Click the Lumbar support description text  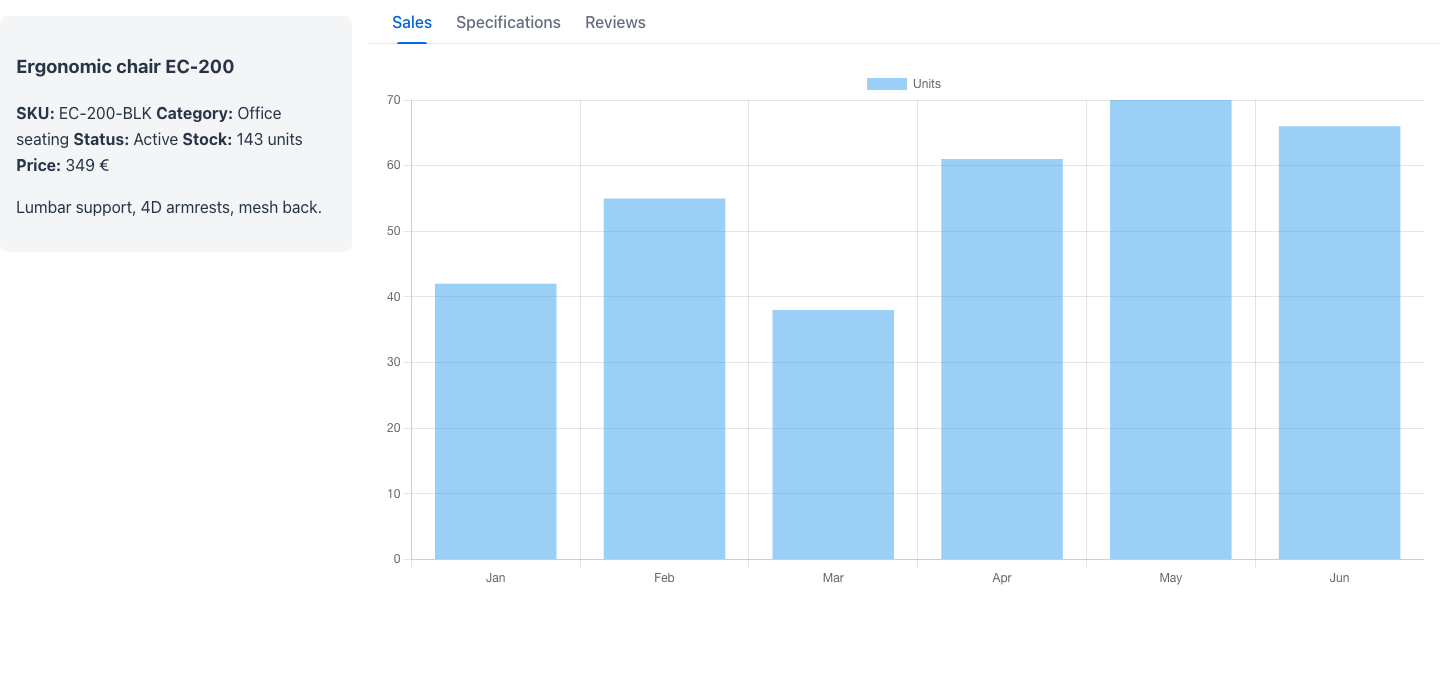[x=169, y=208]
